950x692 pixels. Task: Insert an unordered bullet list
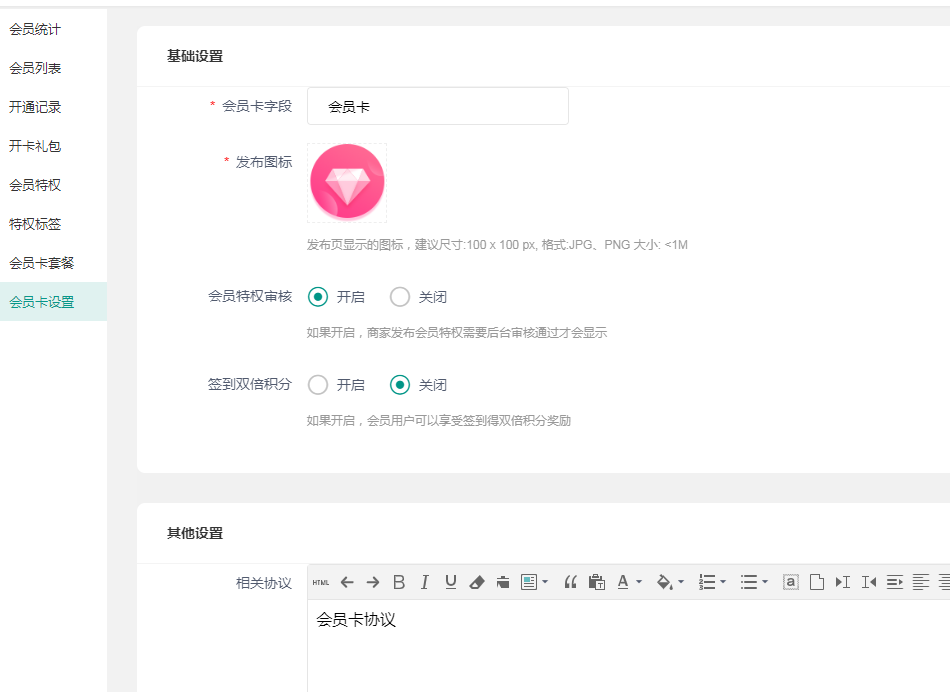click(x=748, y=582)
